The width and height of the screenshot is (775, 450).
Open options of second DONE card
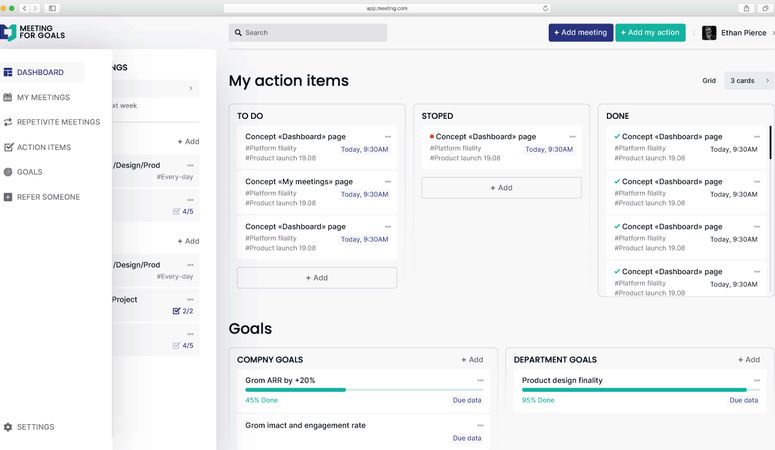coord(757,182)
